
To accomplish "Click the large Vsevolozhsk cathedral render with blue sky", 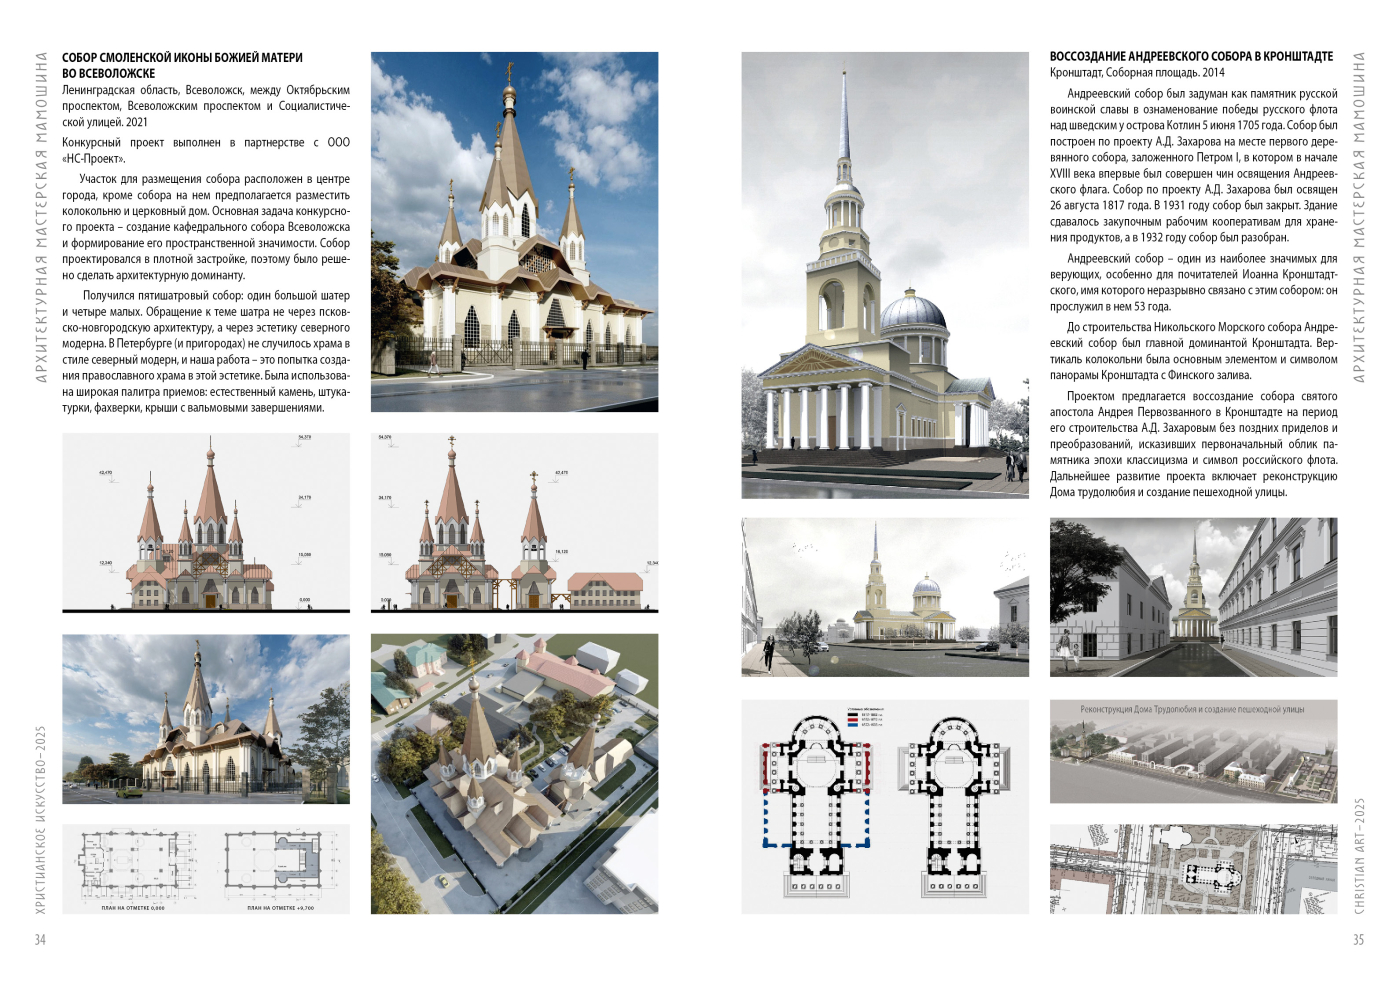I will point(514,232).
